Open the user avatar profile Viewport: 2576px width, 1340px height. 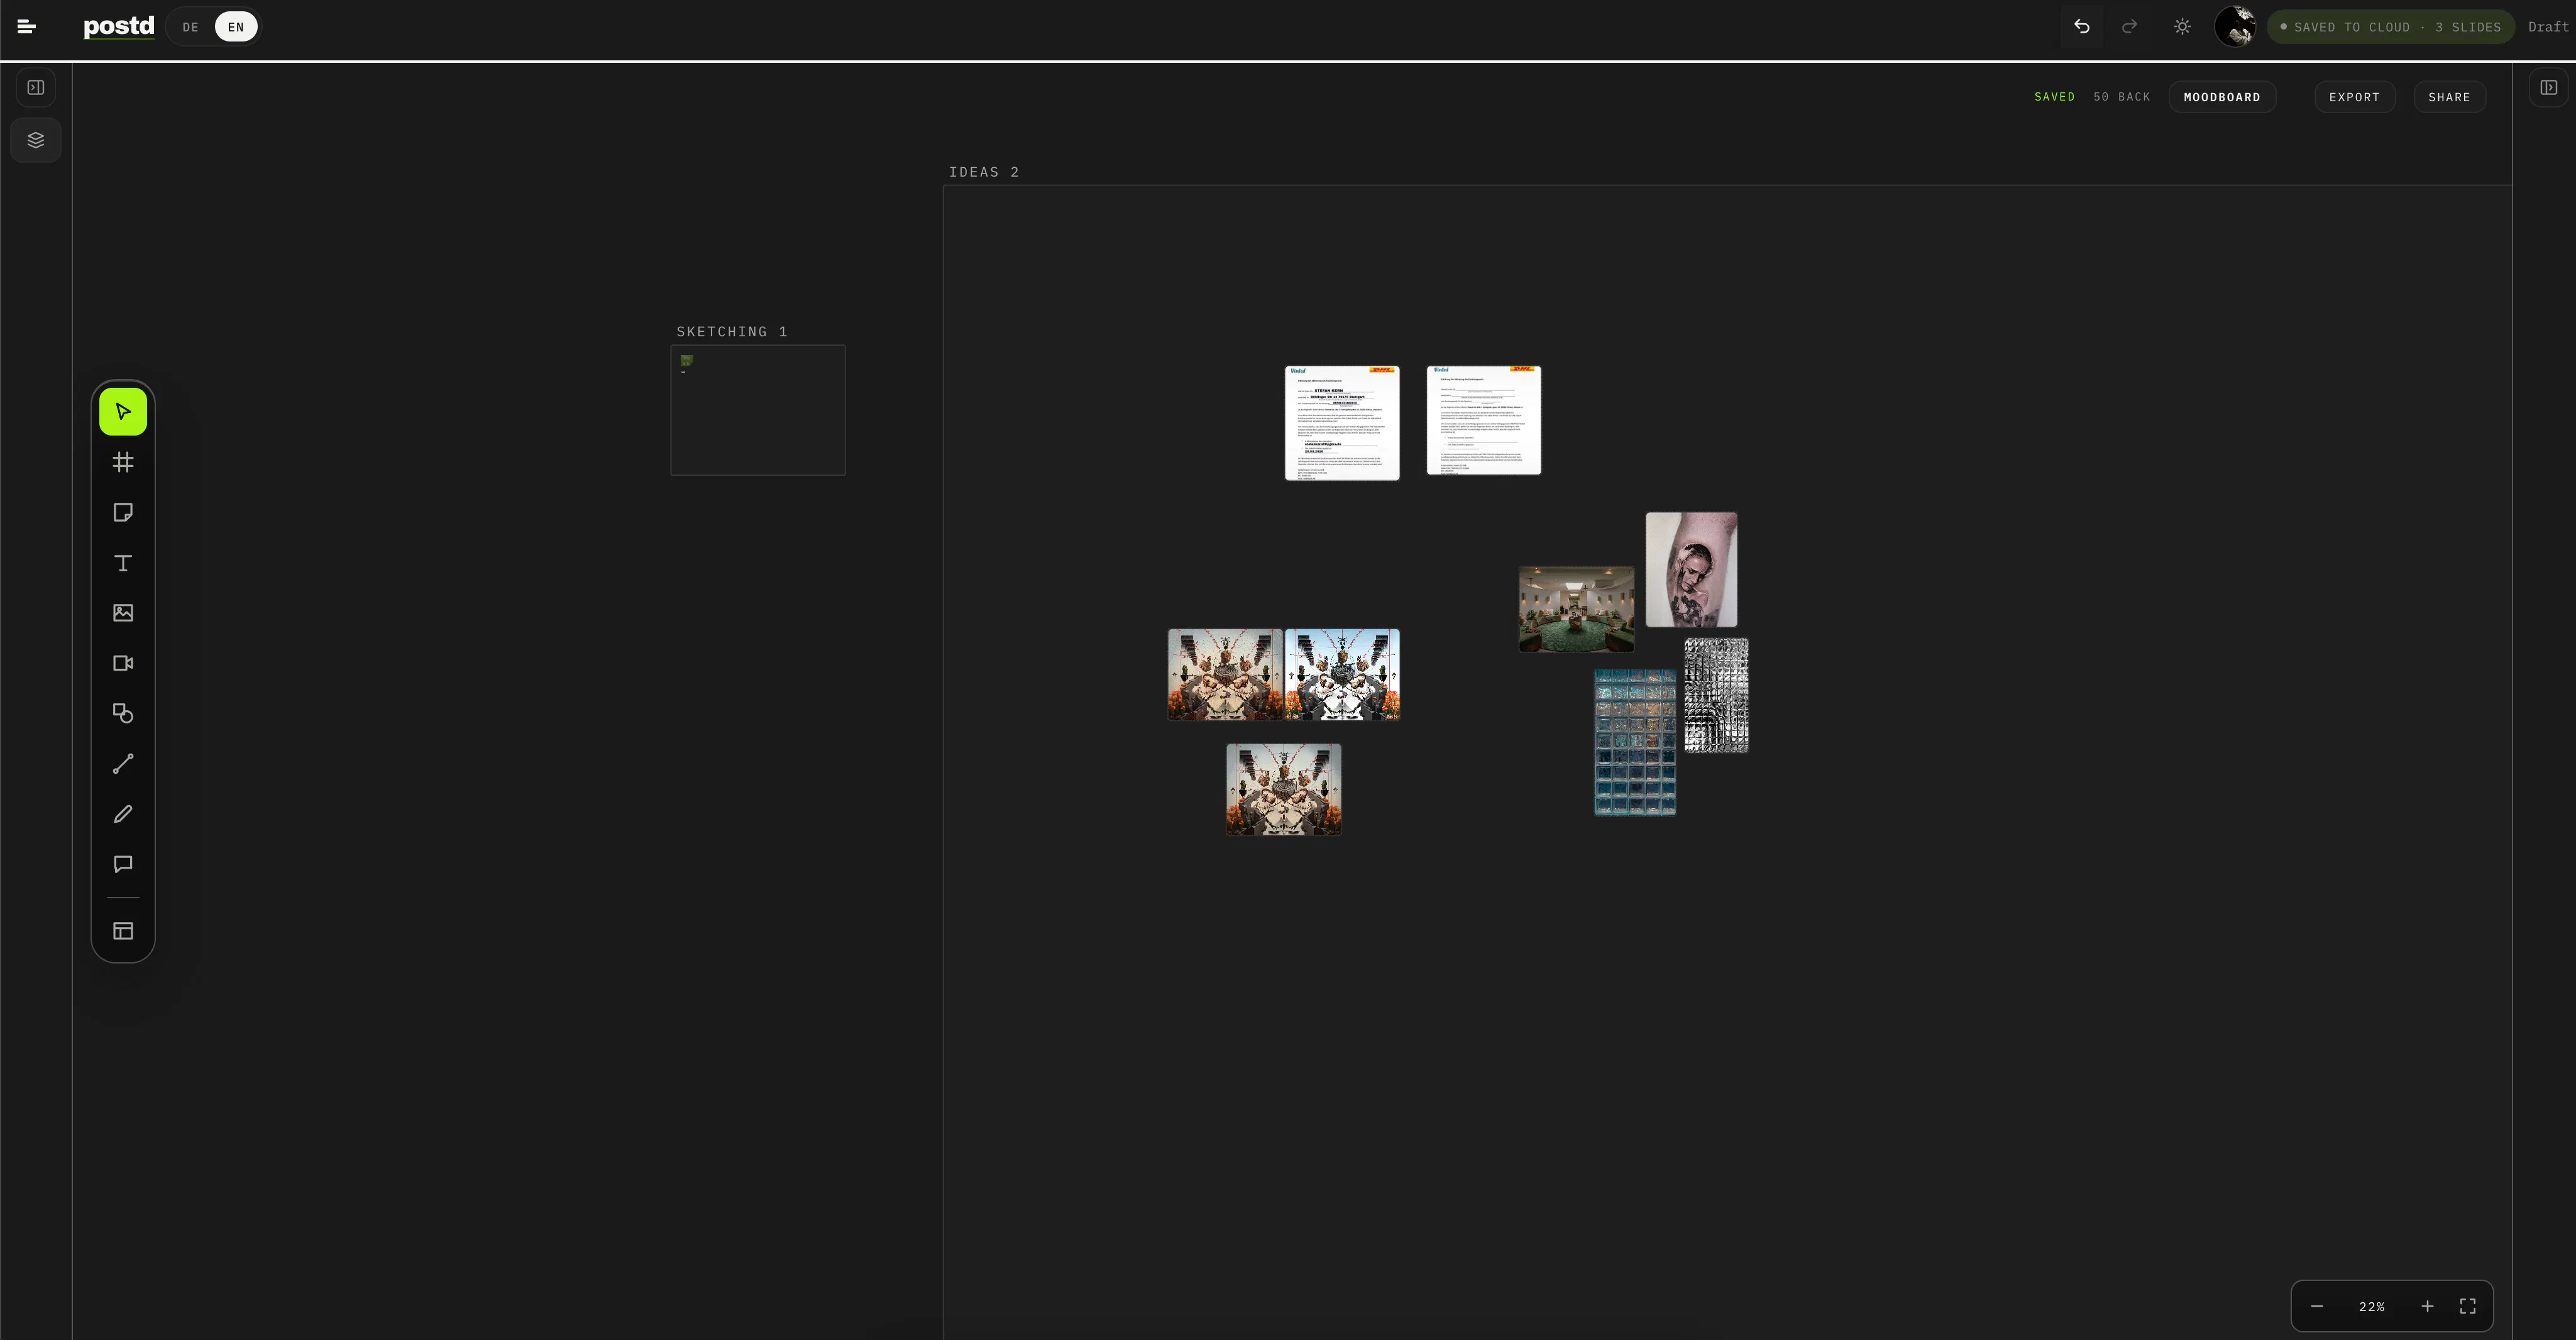tap(2235, 26)
